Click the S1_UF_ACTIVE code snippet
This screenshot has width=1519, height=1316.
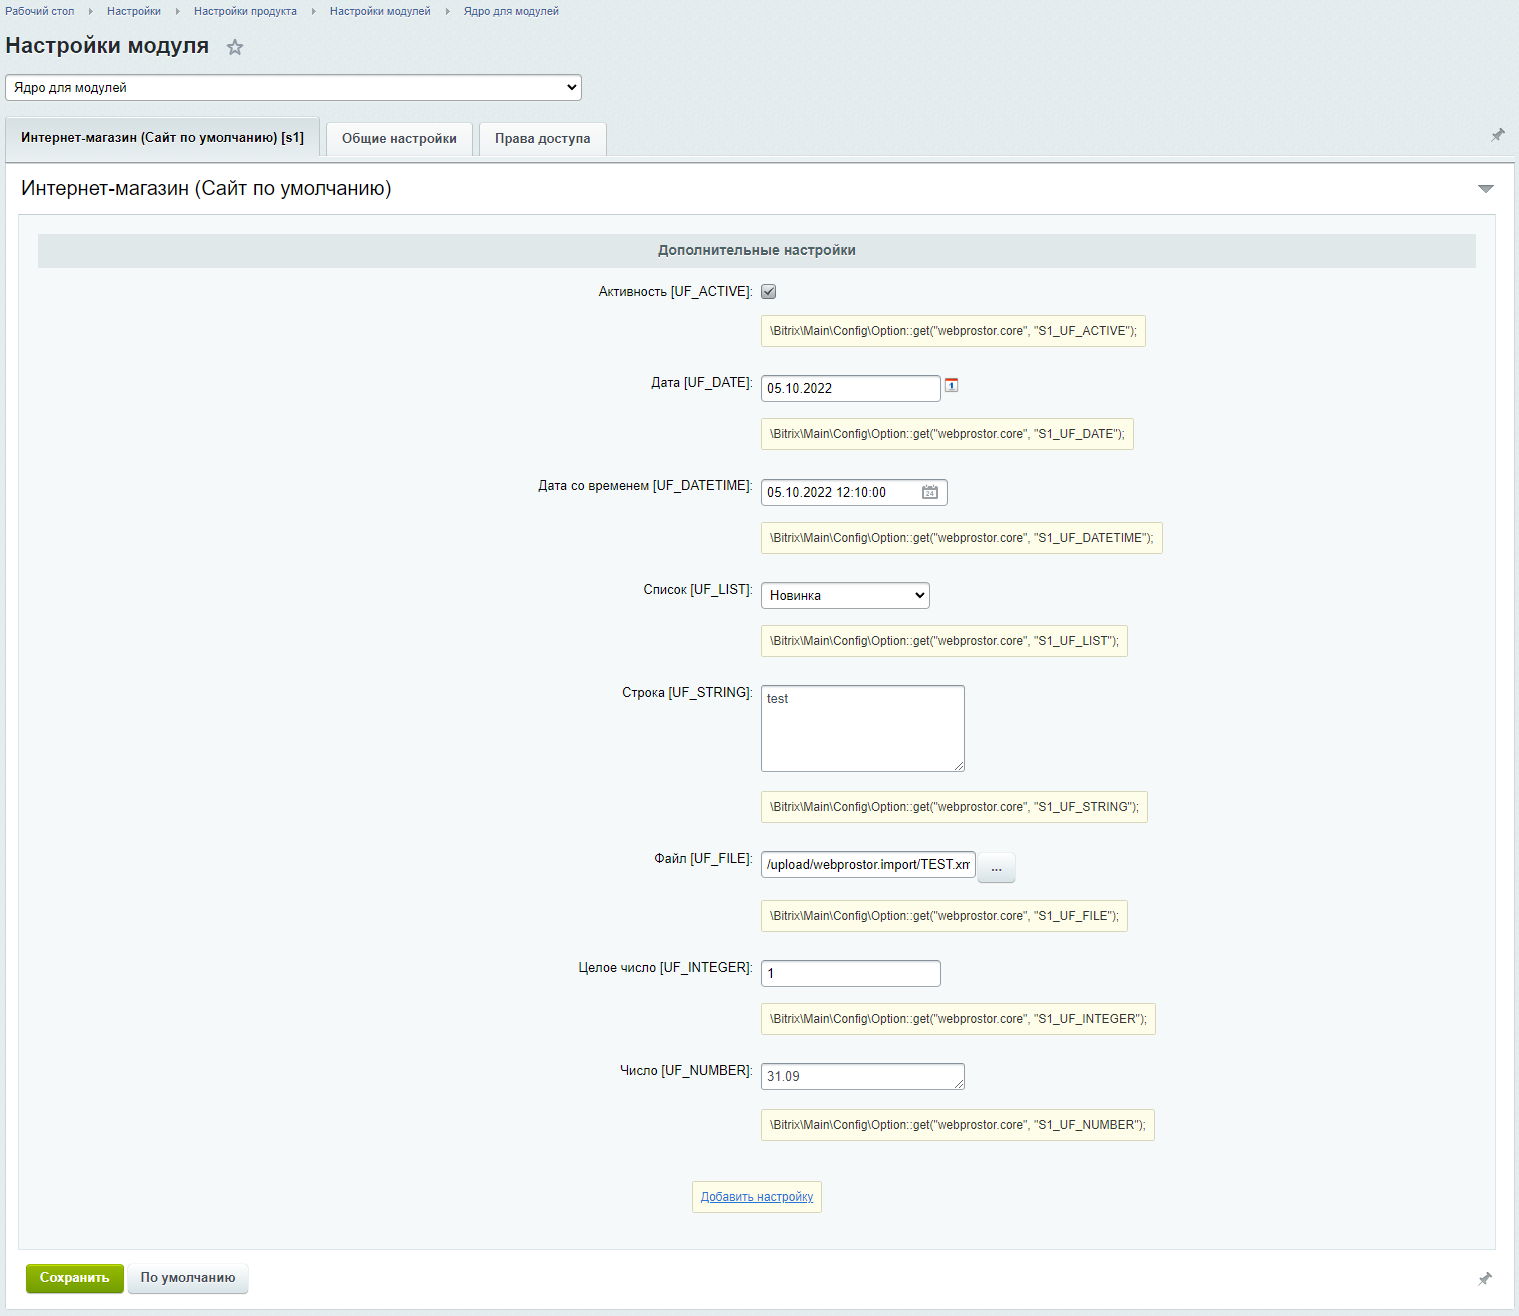tap(953, 331)
